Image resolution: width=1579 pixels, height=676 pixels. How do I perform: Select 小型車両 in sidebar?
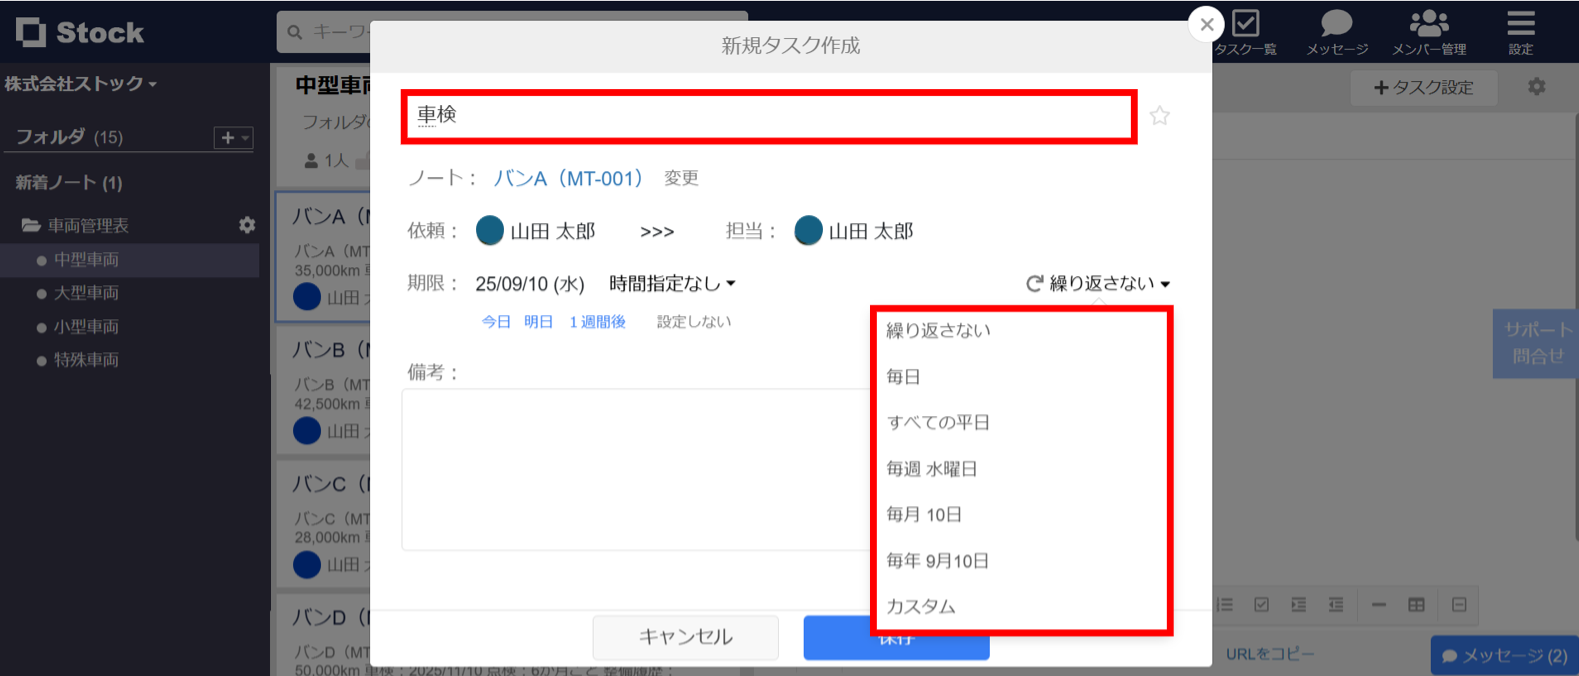coord(86,327)
